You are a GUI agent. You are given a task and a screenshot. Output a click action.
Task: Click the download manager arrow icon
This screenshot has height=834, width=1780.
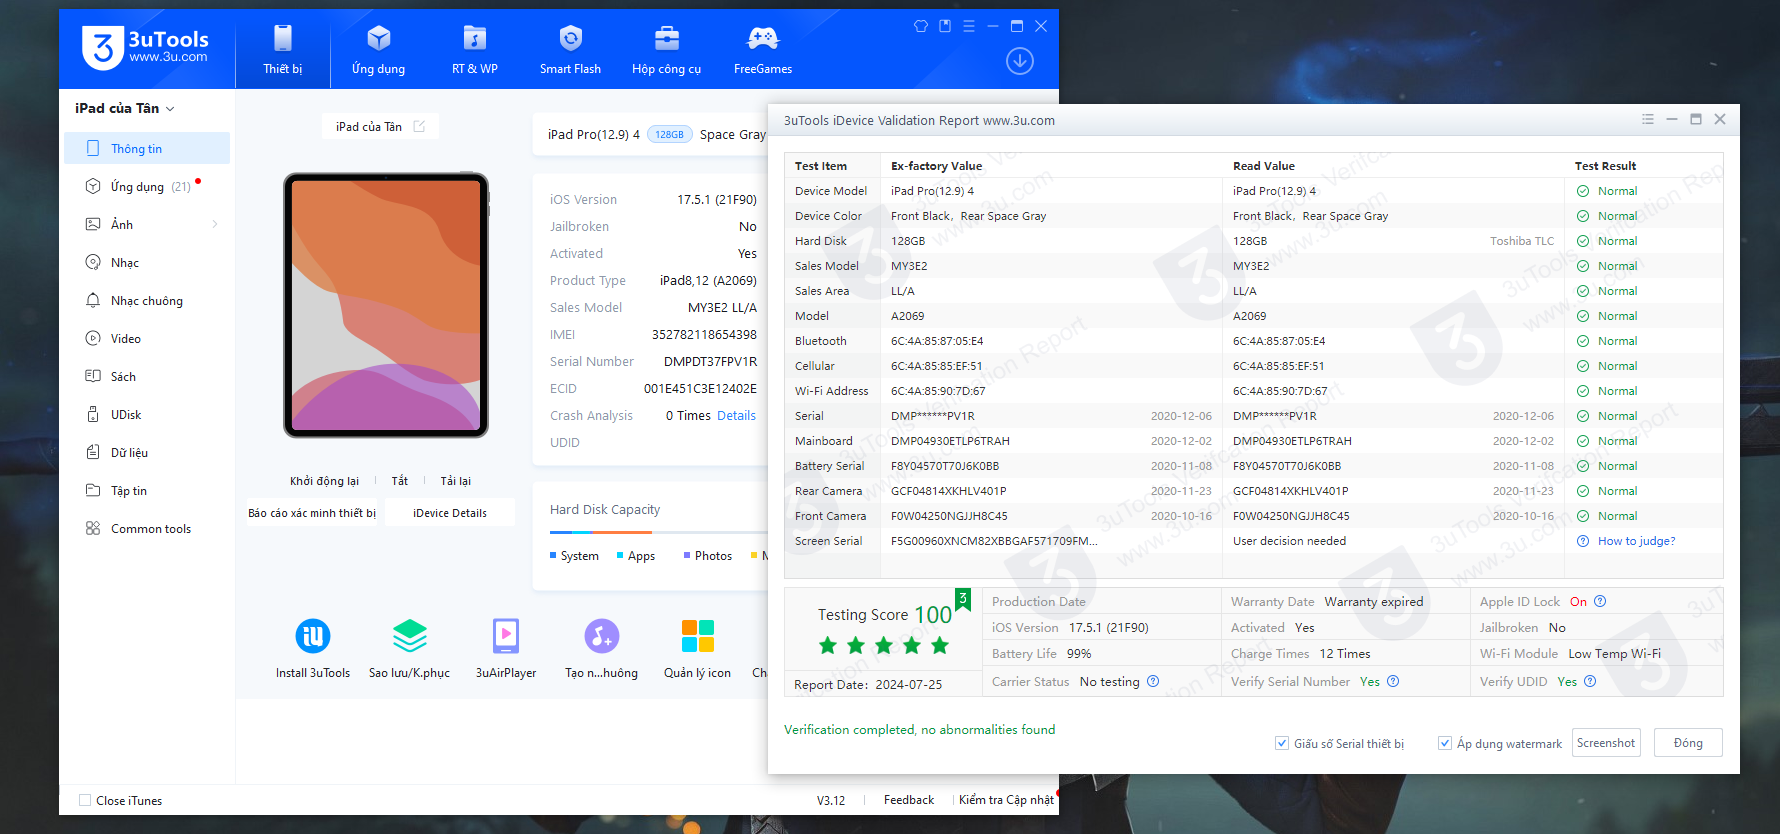pos(1020,61)
